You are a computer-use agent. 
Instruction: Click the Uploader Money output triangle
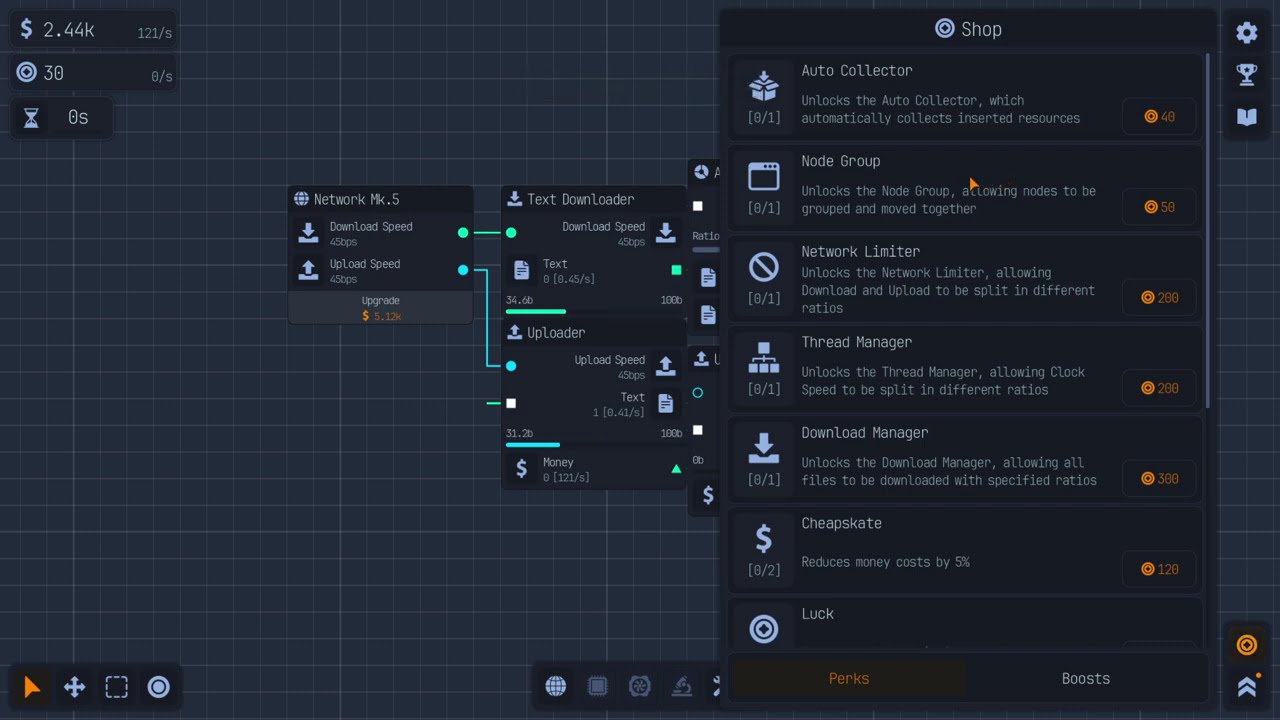676,468
